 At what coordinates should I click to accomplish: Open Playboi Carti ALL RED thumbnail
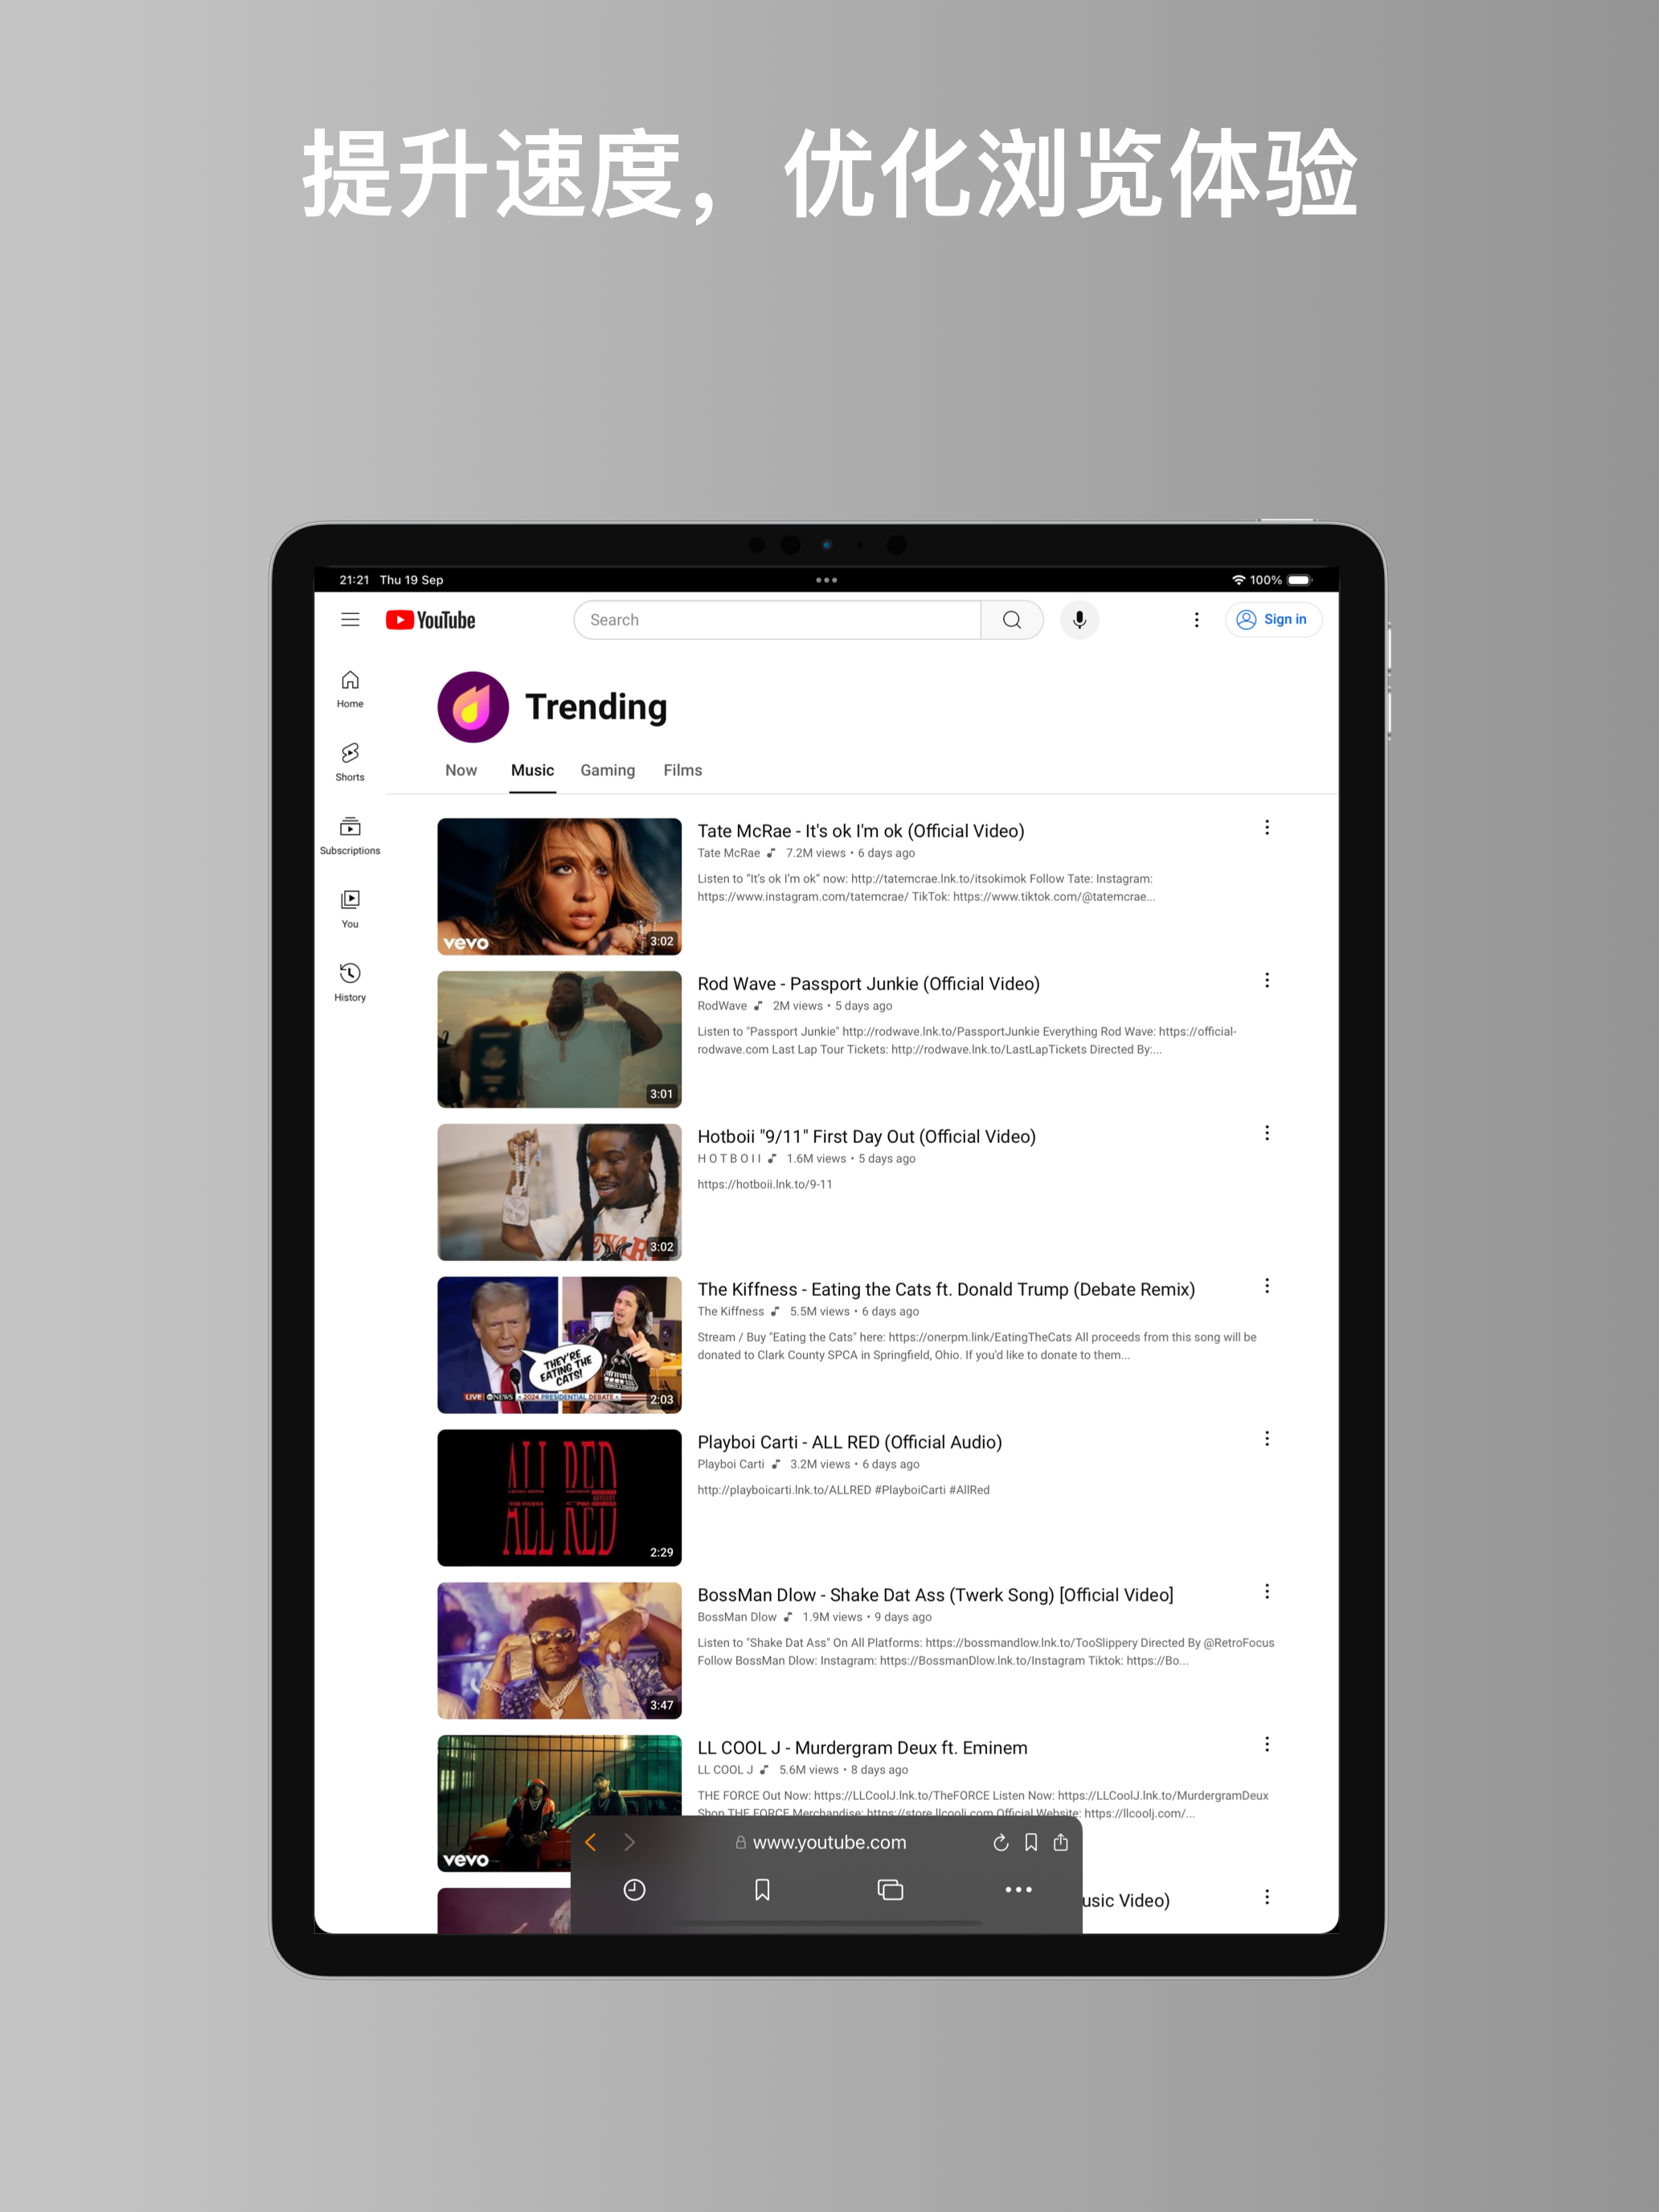tap(559, 1498)
